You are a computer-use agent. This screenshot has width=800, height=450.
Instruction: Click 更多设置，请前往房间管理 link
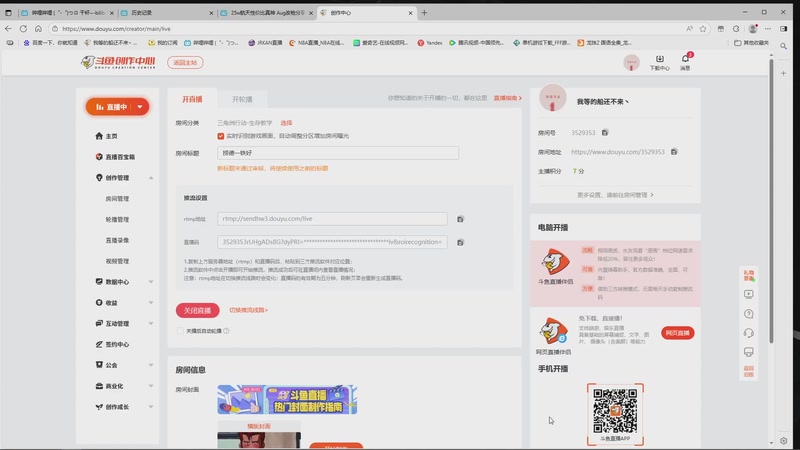[615, 195]
